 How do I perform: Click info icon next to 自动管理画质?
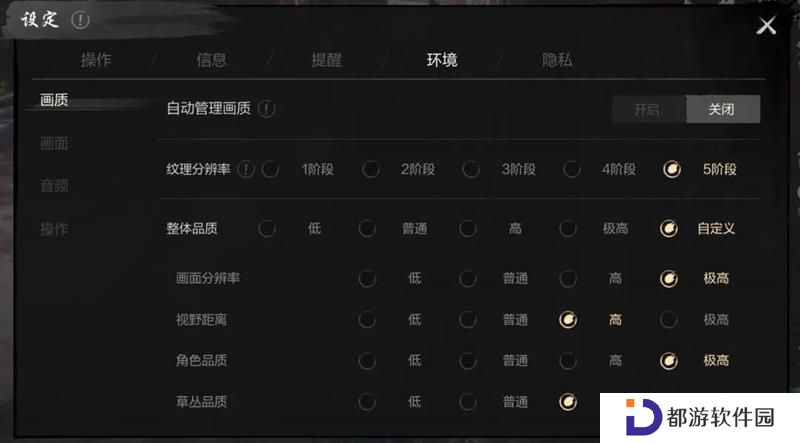(x=266, y=109)
